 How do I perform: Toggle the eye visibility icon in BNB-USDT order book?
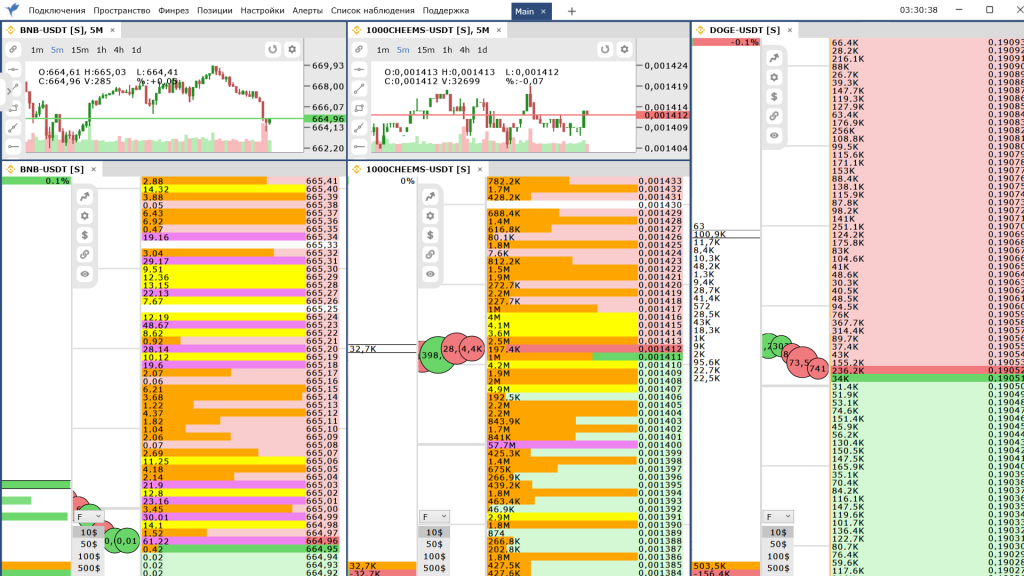click(85, 274)
